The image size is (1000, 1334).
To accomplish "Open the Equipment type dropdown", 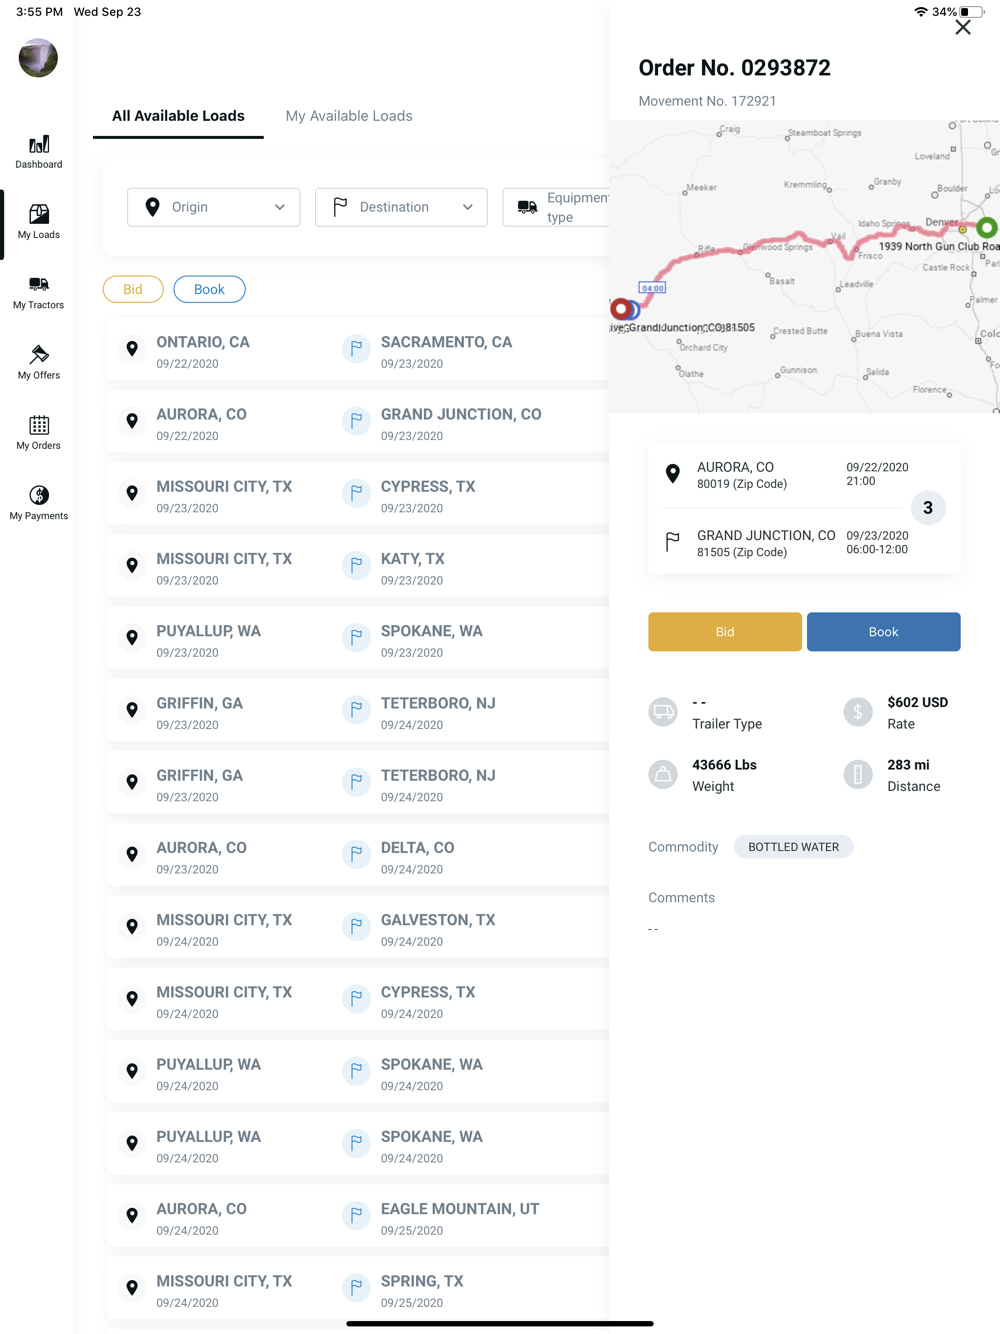I will [557, 207].
